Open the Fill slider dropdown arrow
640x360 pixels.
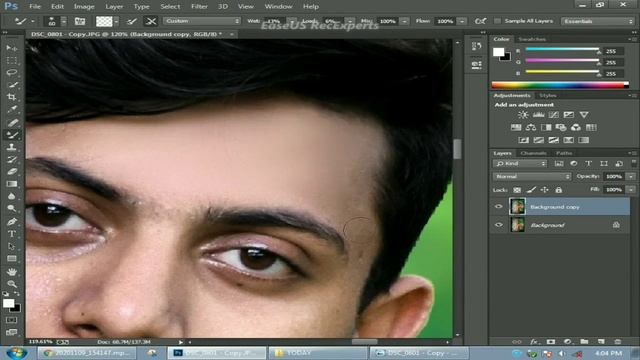click(631, 189)
